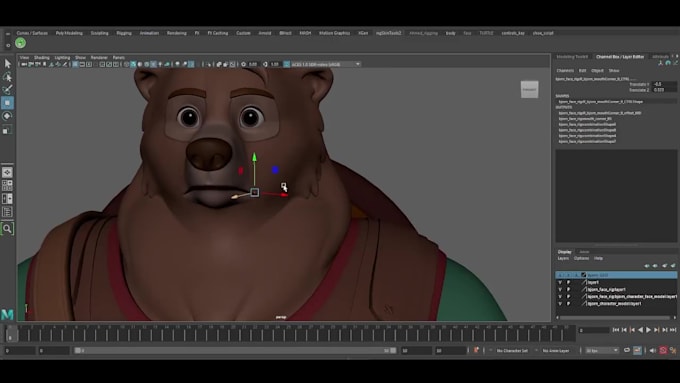Click create new layer from selected icon
This screenshot has height=383, width=680.
click(x=673, y=265)
